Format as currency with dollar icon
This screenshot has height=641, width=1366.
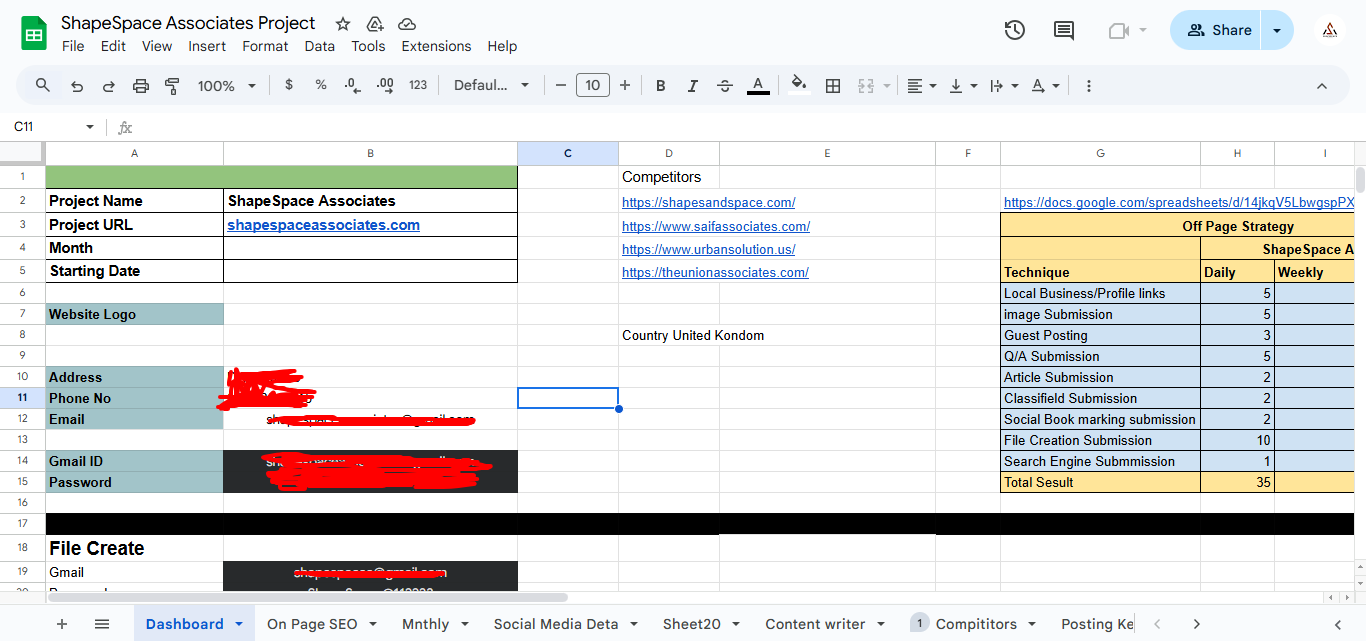pos(289,85)
